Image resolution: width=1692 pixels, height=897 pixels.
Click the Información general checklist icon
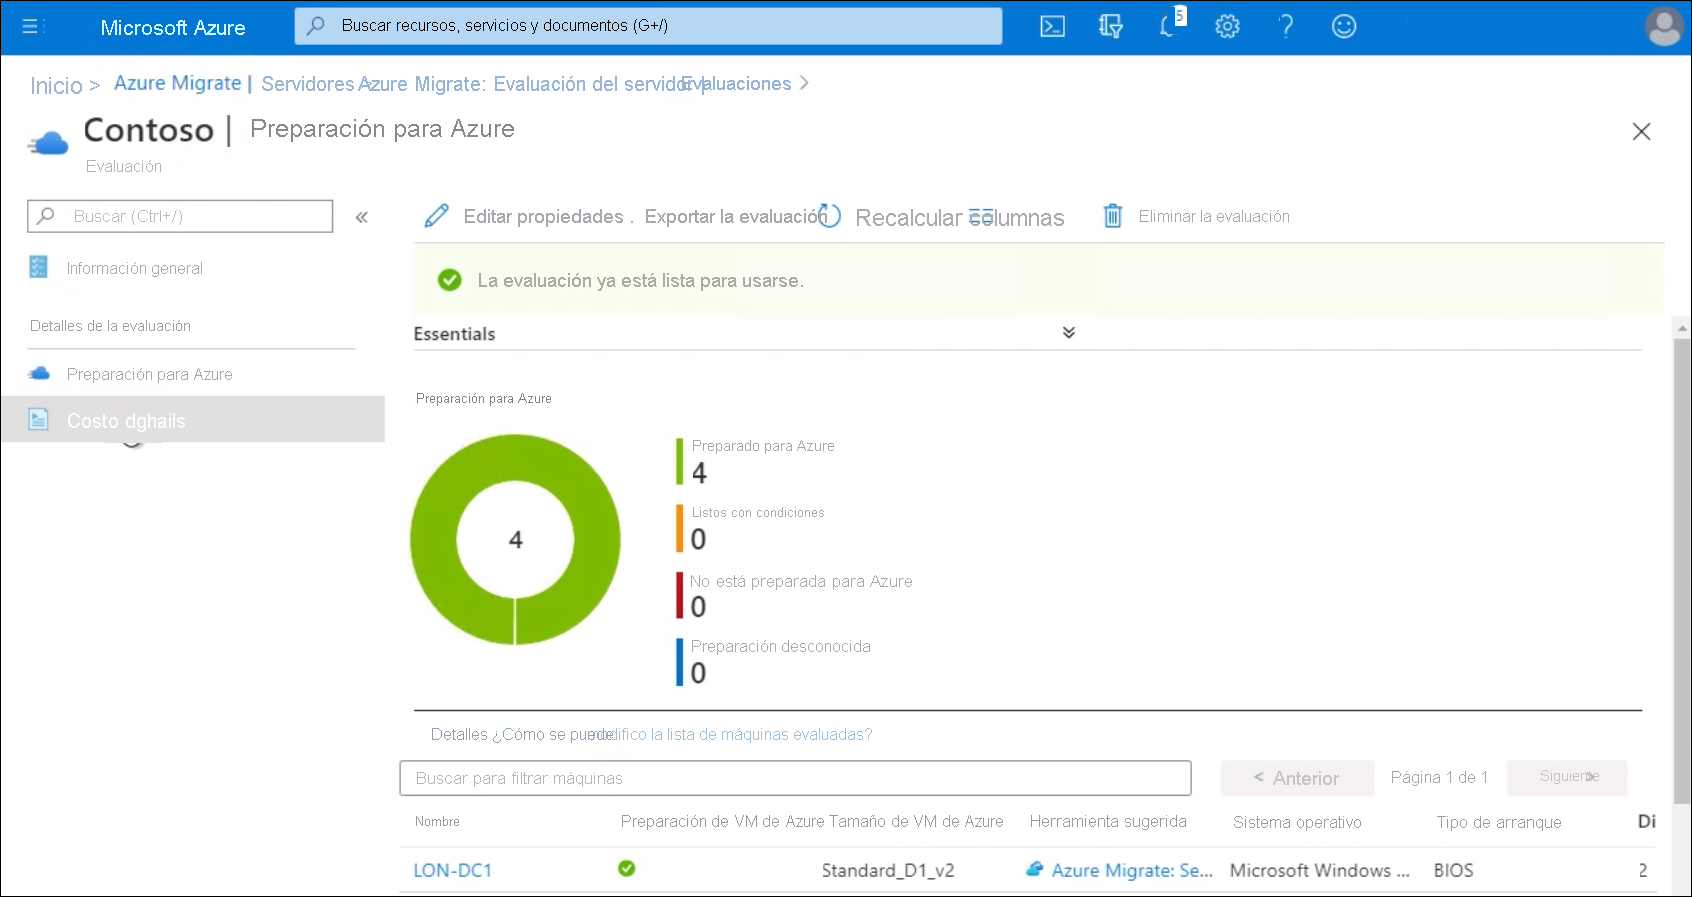(x=38, y=267)
